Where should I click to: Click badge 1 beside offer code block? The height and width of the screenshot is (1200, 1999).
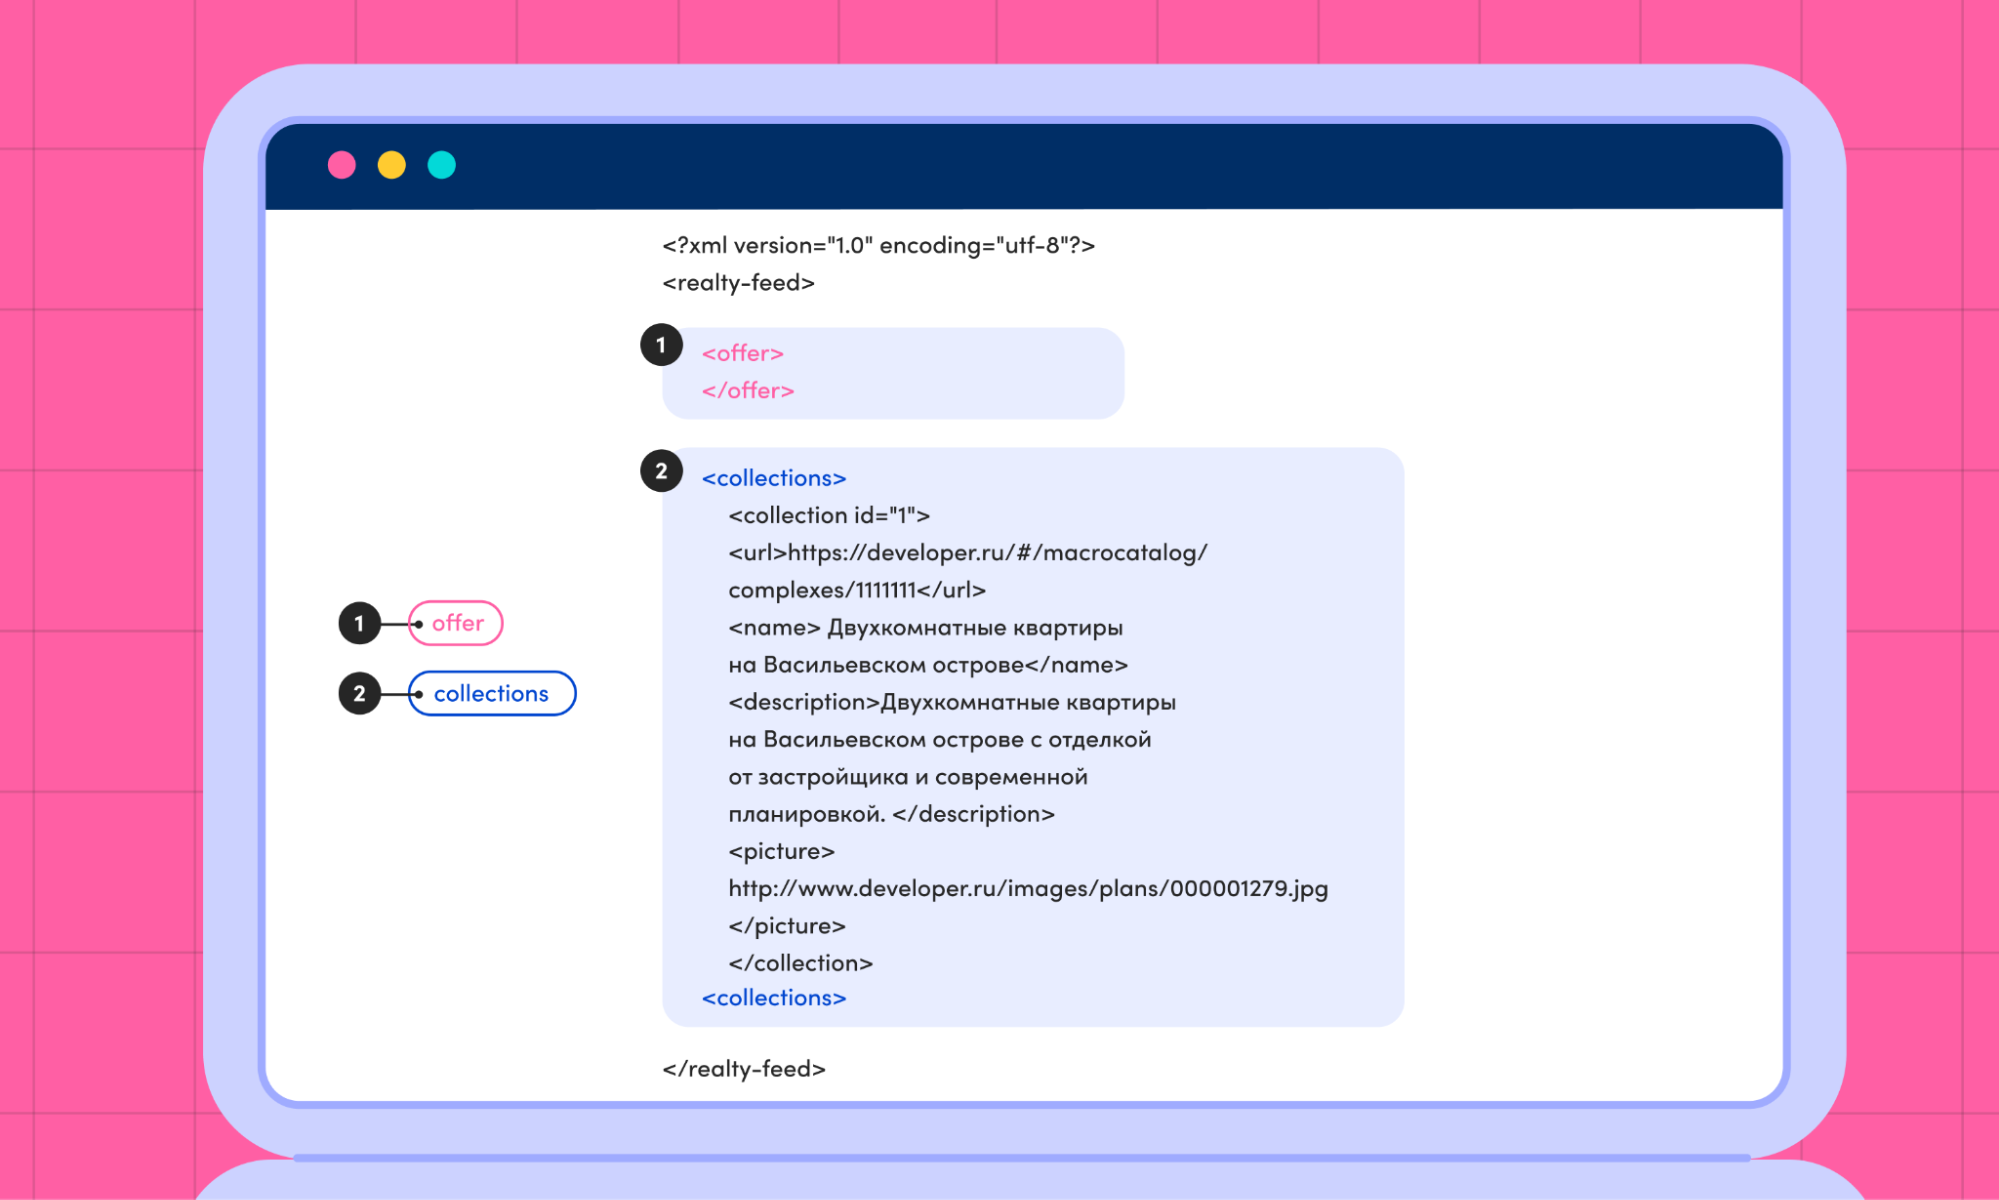tap(661, 345)
